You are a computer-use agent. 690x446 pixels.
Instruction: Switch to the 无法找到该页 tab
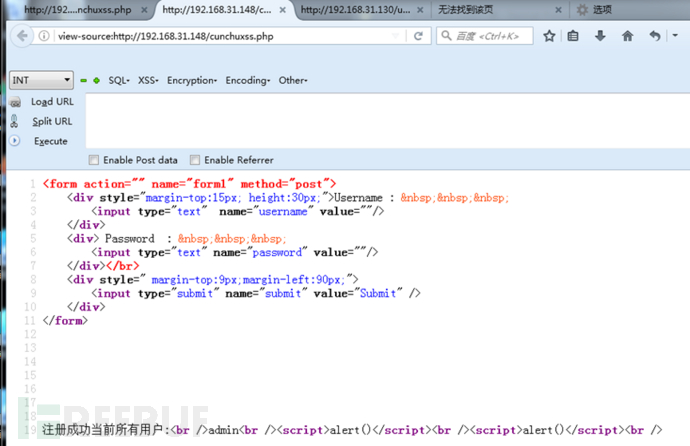pos(466,10)
